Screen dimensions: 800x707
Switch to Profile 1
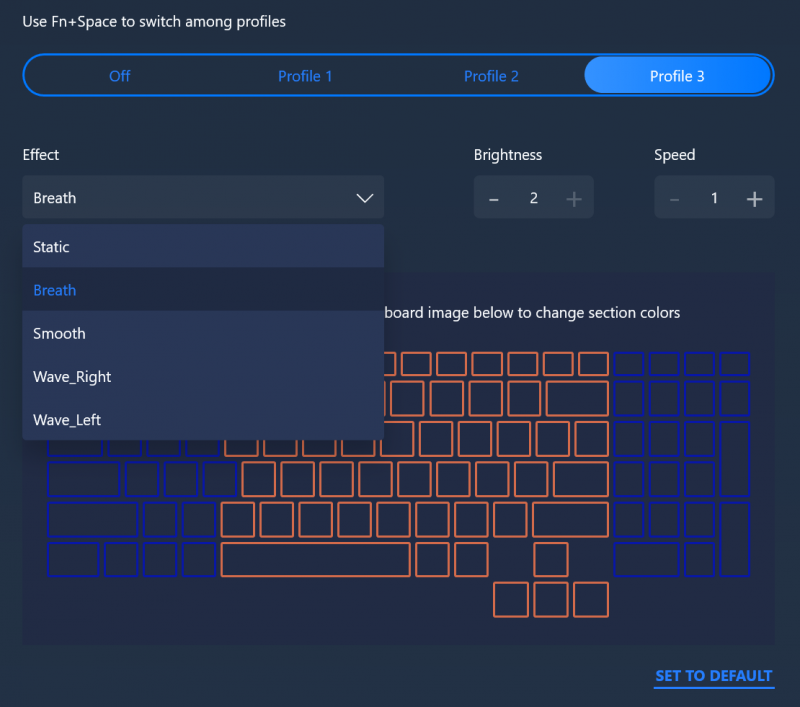tap(305, 75)
